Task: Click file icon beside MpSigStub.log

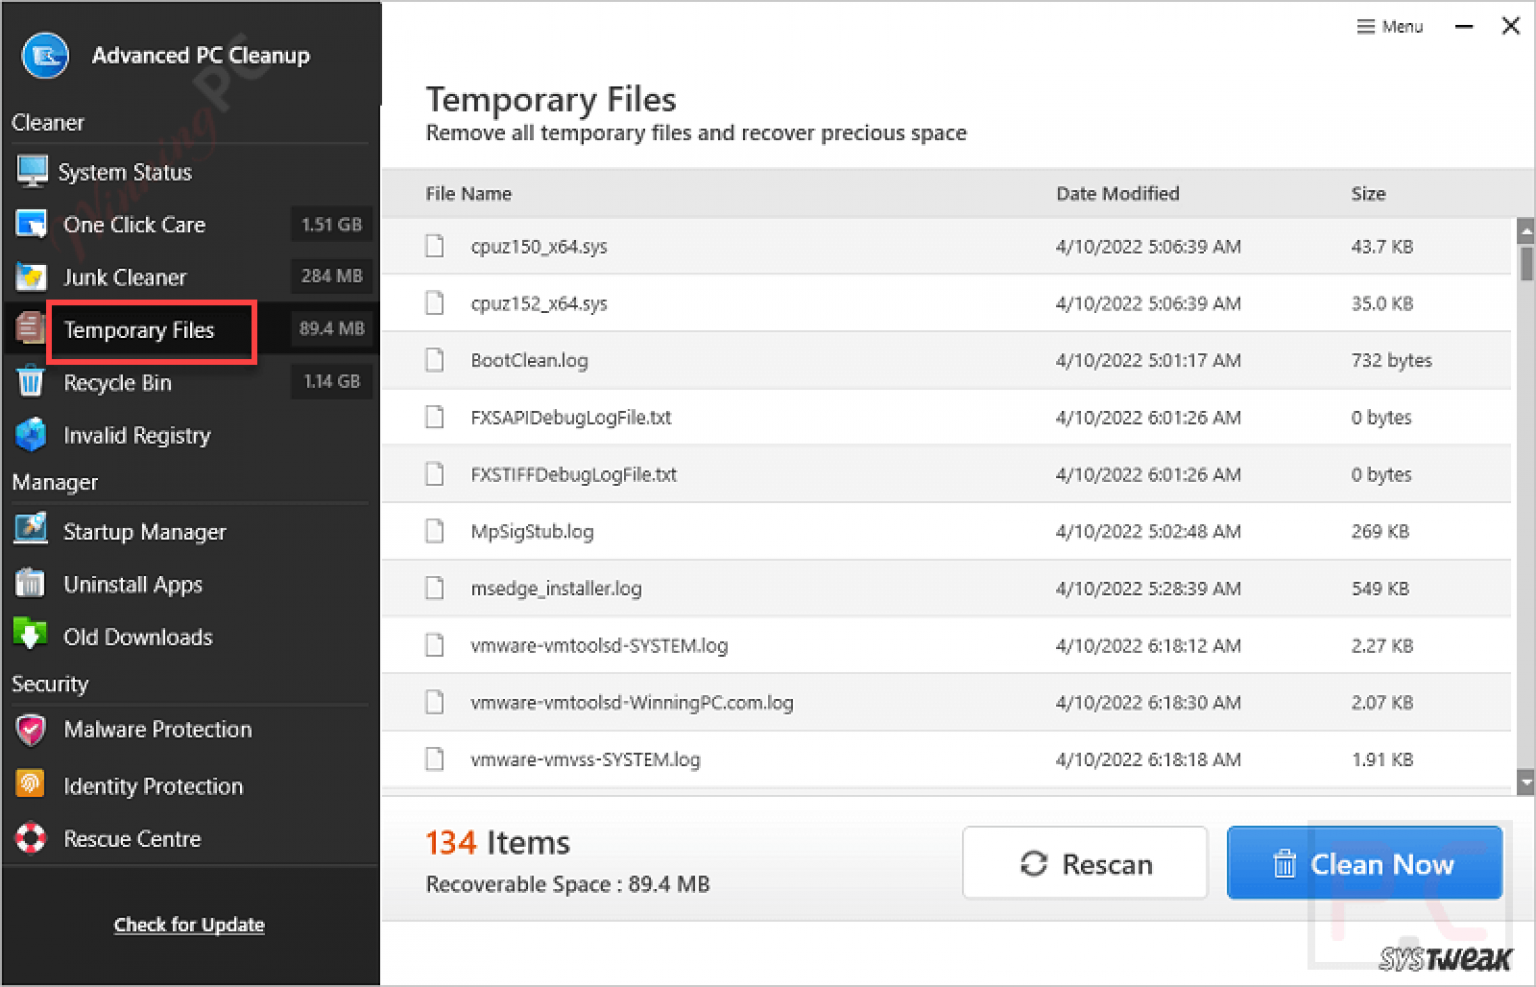Action: coord(435,531)
